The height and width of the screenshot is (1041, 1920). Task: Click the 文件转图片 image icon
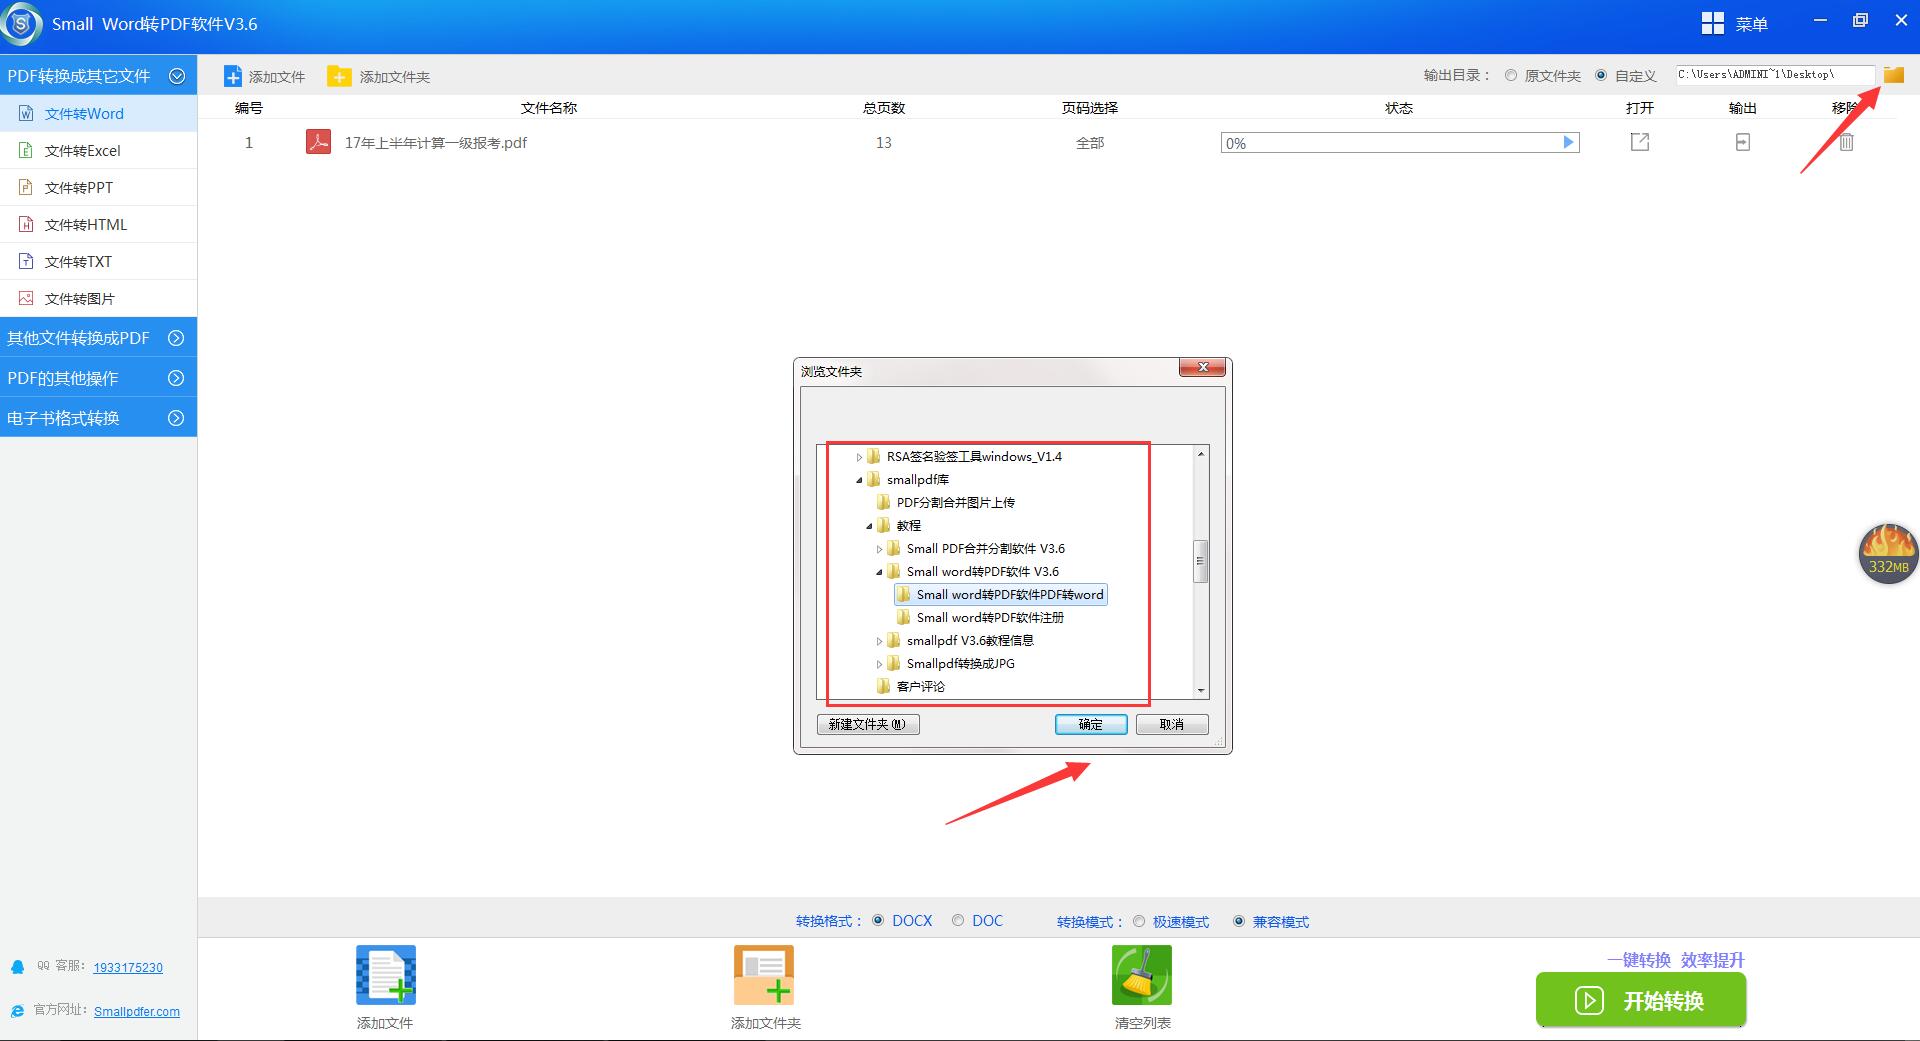(26, 298)
